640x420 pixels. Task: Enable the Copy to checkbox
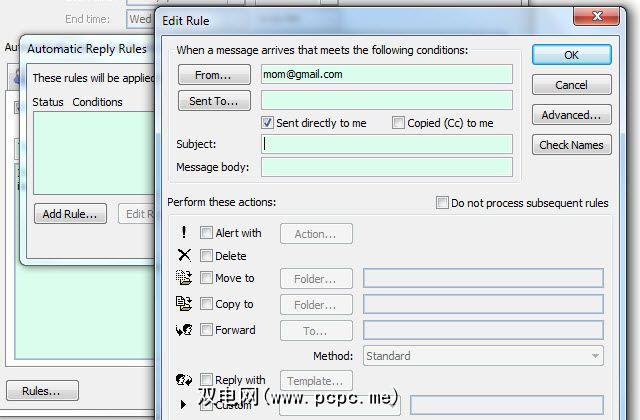(206, 304)
